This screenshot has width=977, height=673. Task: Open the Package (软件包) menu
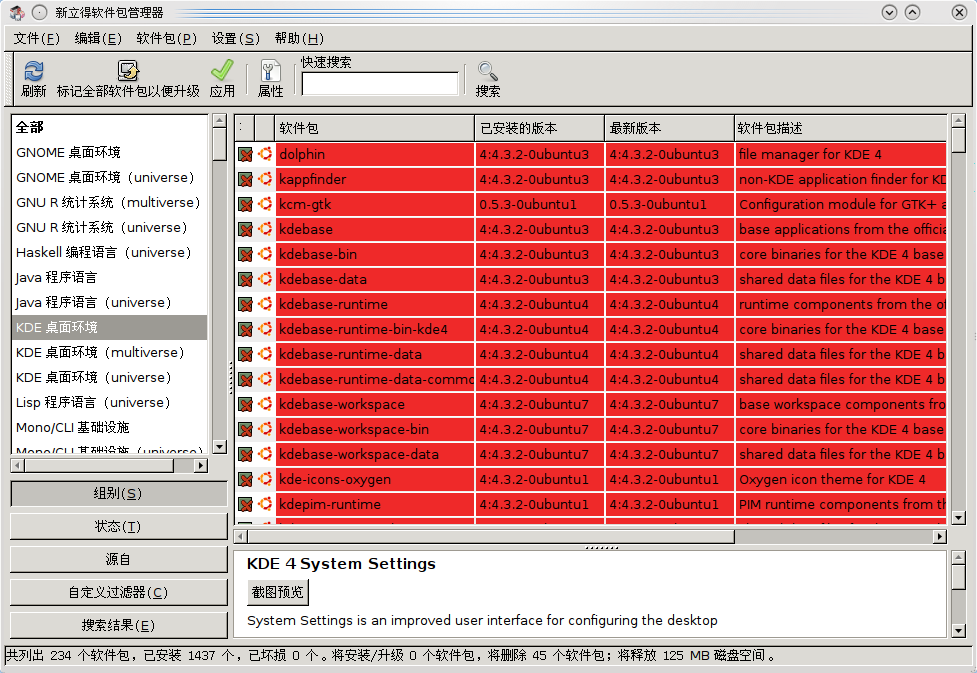click(x=166, y=39)
